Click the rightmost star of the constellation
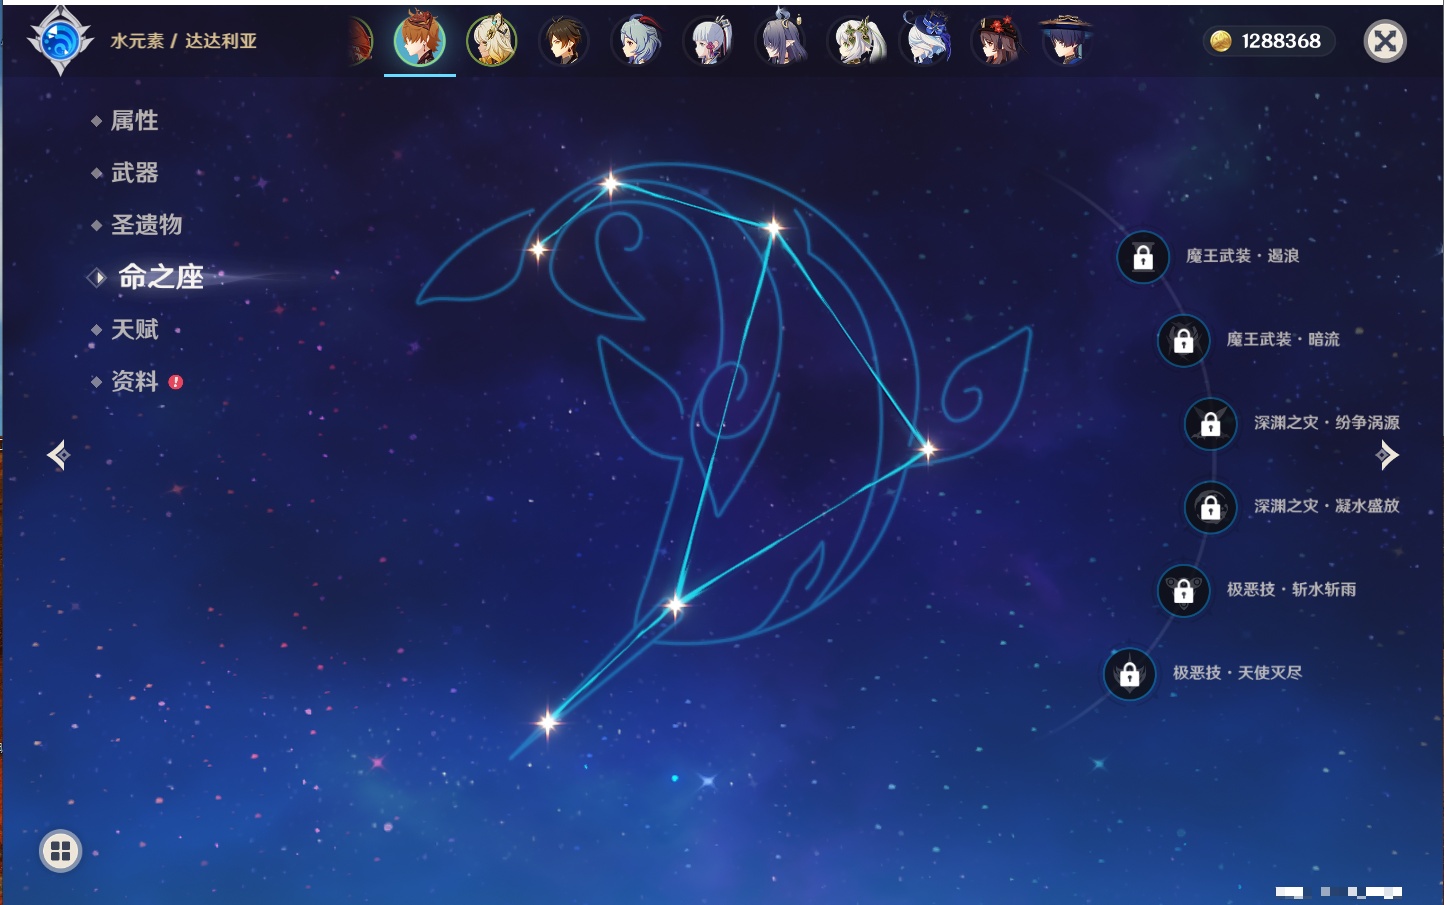 [x=927, y=449]
